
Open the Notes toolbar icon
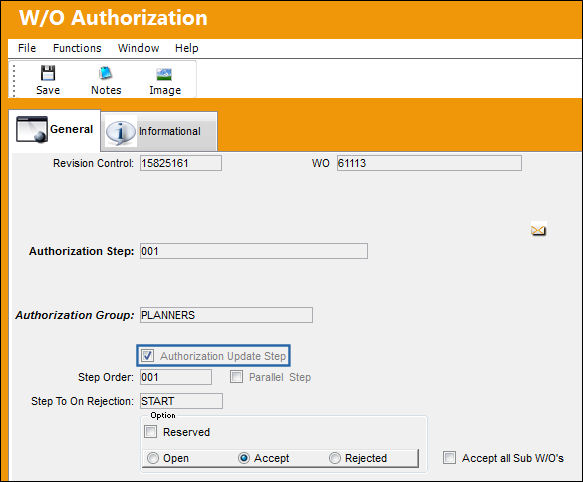(x=106, y=73)
